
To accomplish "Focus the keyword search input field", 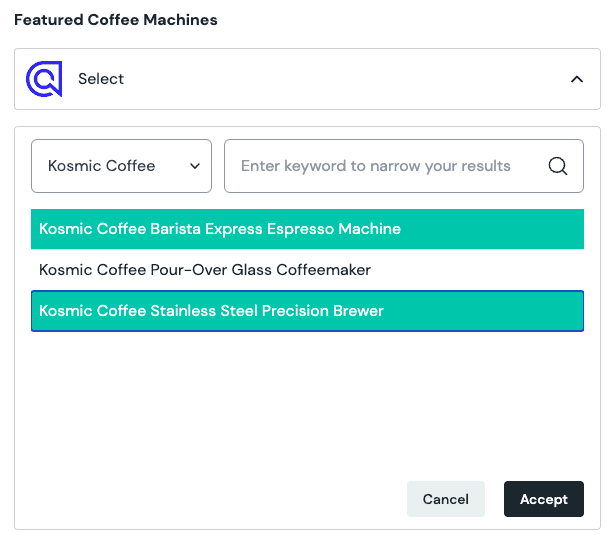I will click(404, 166).
